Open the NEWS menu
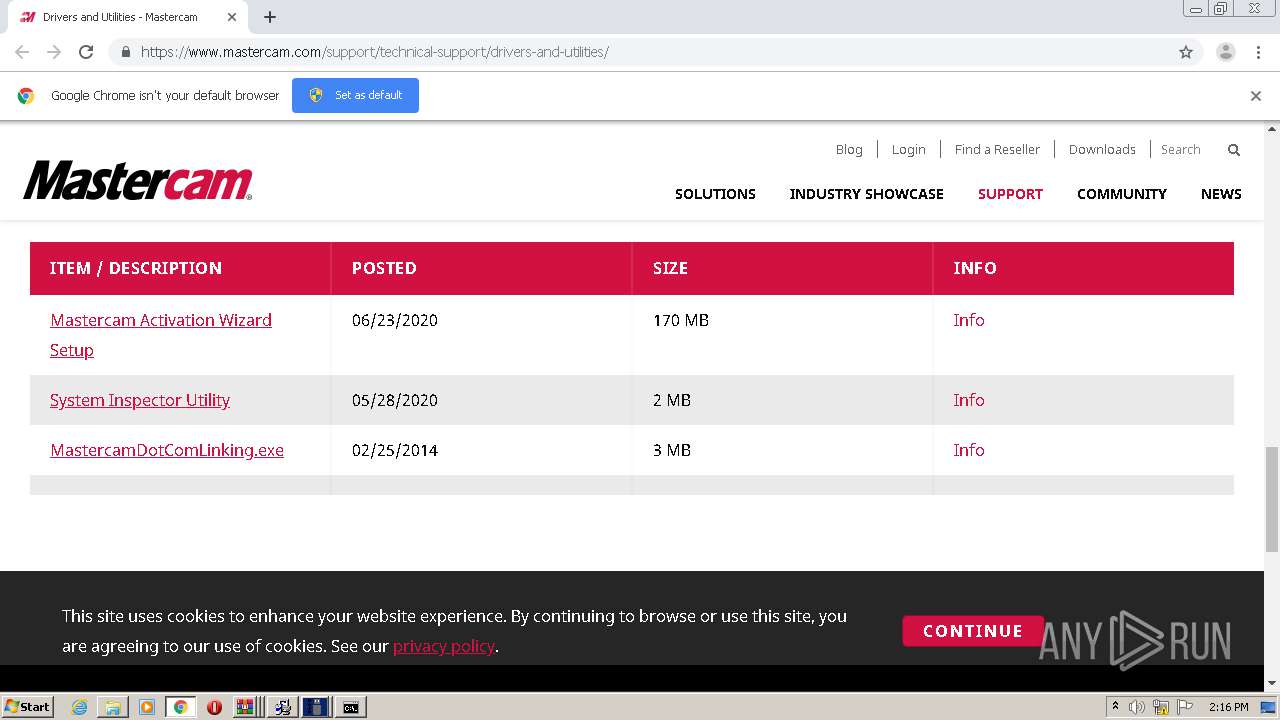The image size is (1280, 720). [x=1221, y=194]
